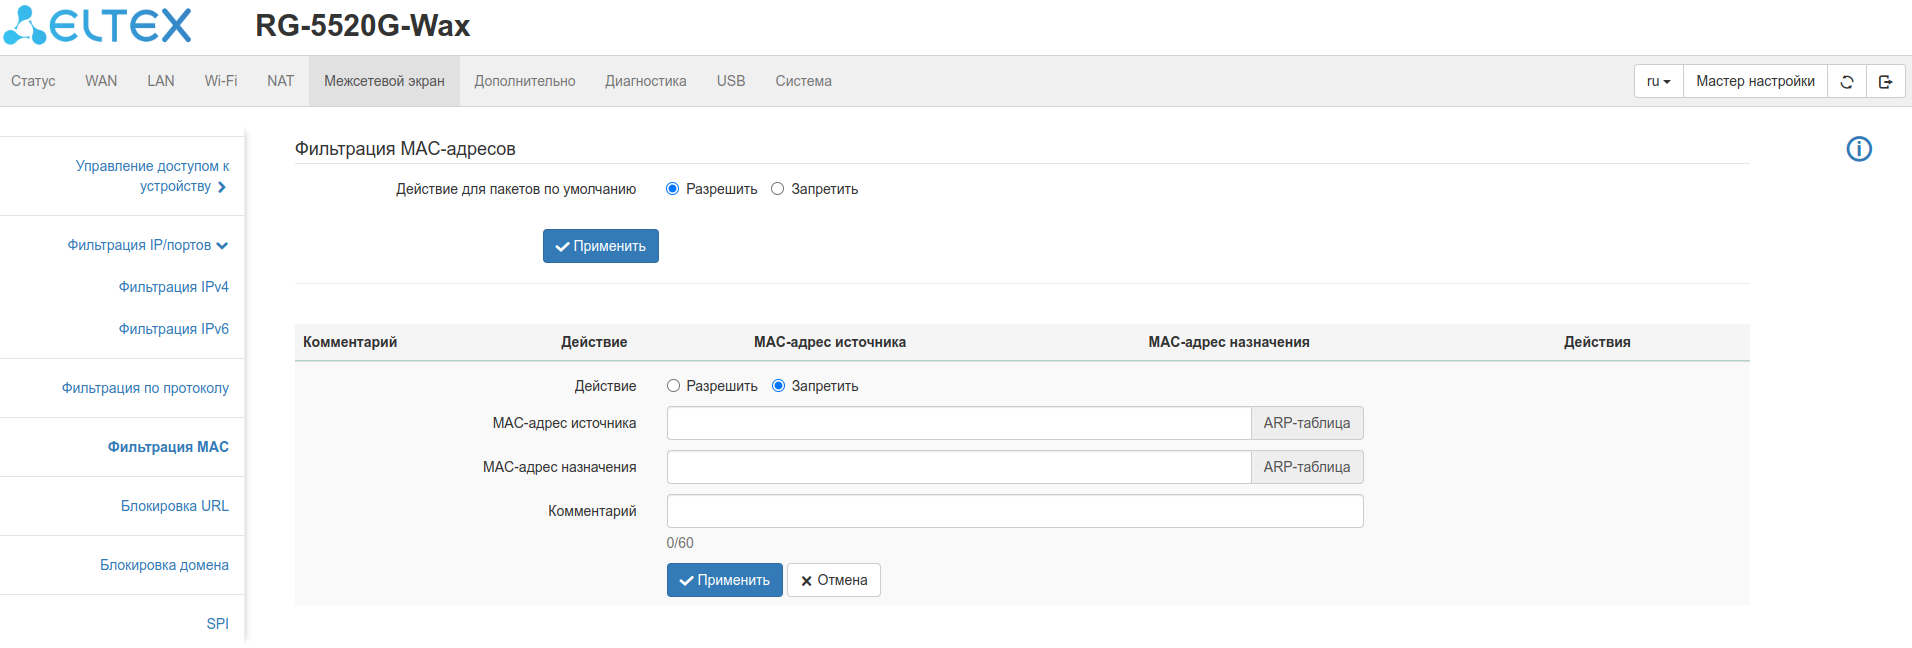Open the Диагностика tab
The width and height of the screenshot is (1912, 648).
[645, 81]
